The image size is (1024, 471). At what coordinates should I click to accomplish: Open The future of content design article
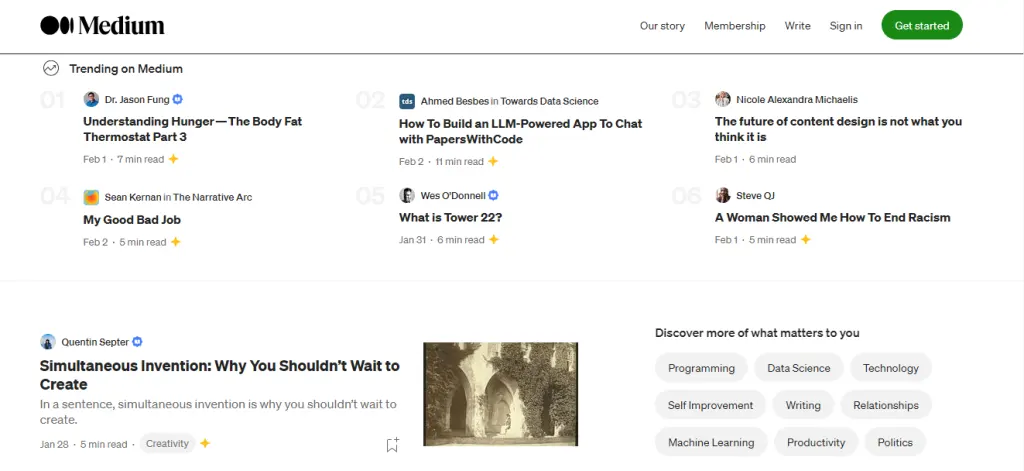click(839, 129)
